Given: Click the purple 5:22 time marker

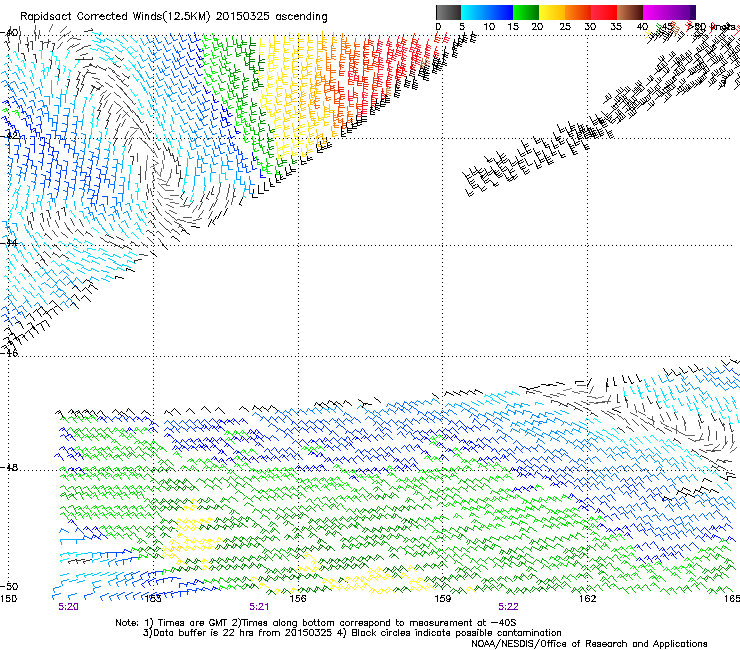Looking at the screenshot, I should [x=508, y=607].
